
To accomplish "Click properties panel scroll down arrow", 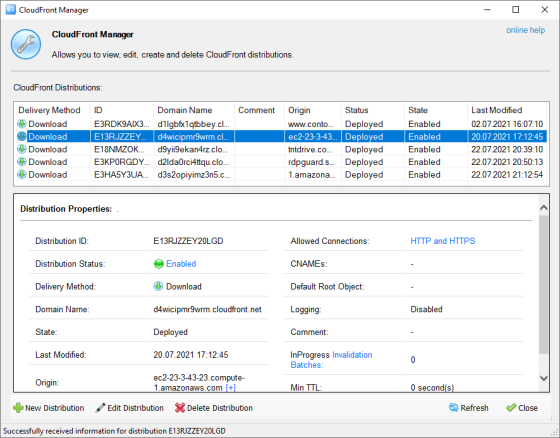I will [544, 378].
